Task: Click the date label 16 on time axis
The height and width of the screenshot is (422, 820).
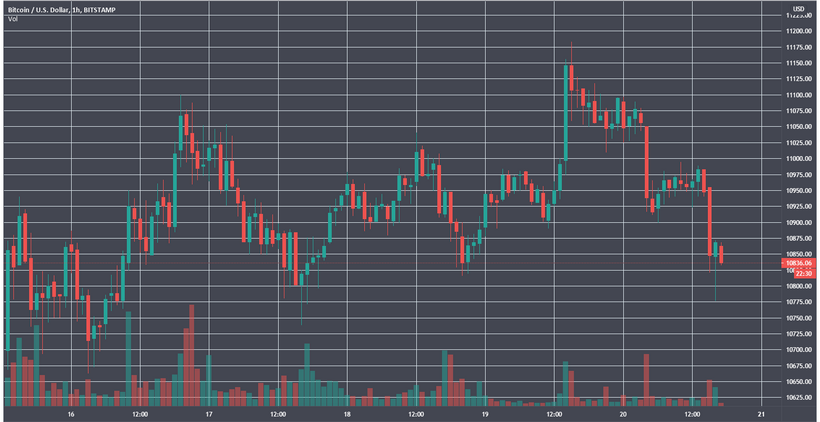Action: pos(71,413)
